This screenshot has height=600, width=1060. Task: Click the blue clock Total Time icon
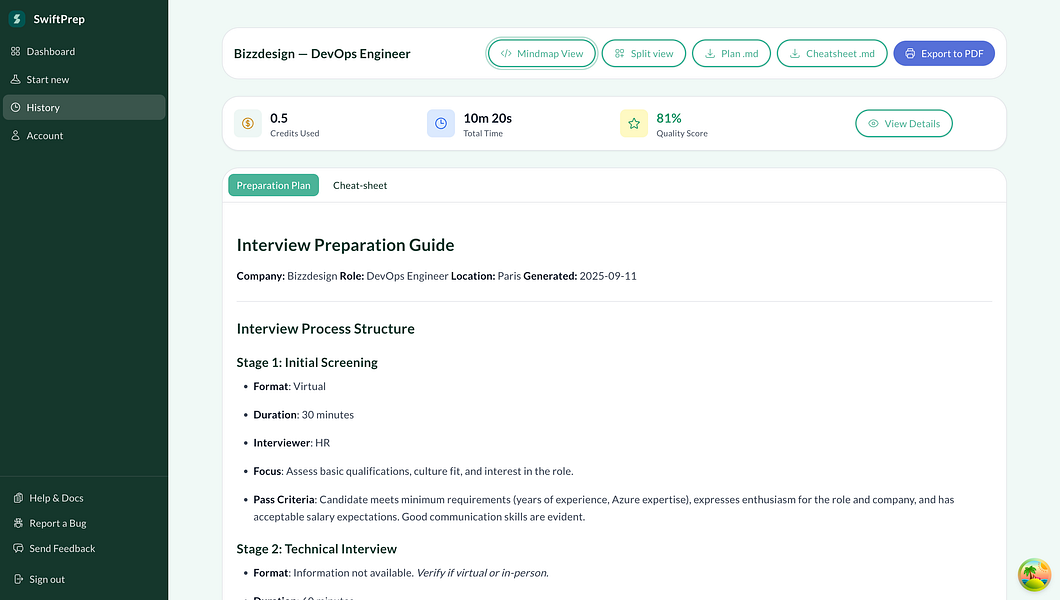coord(440,122)
